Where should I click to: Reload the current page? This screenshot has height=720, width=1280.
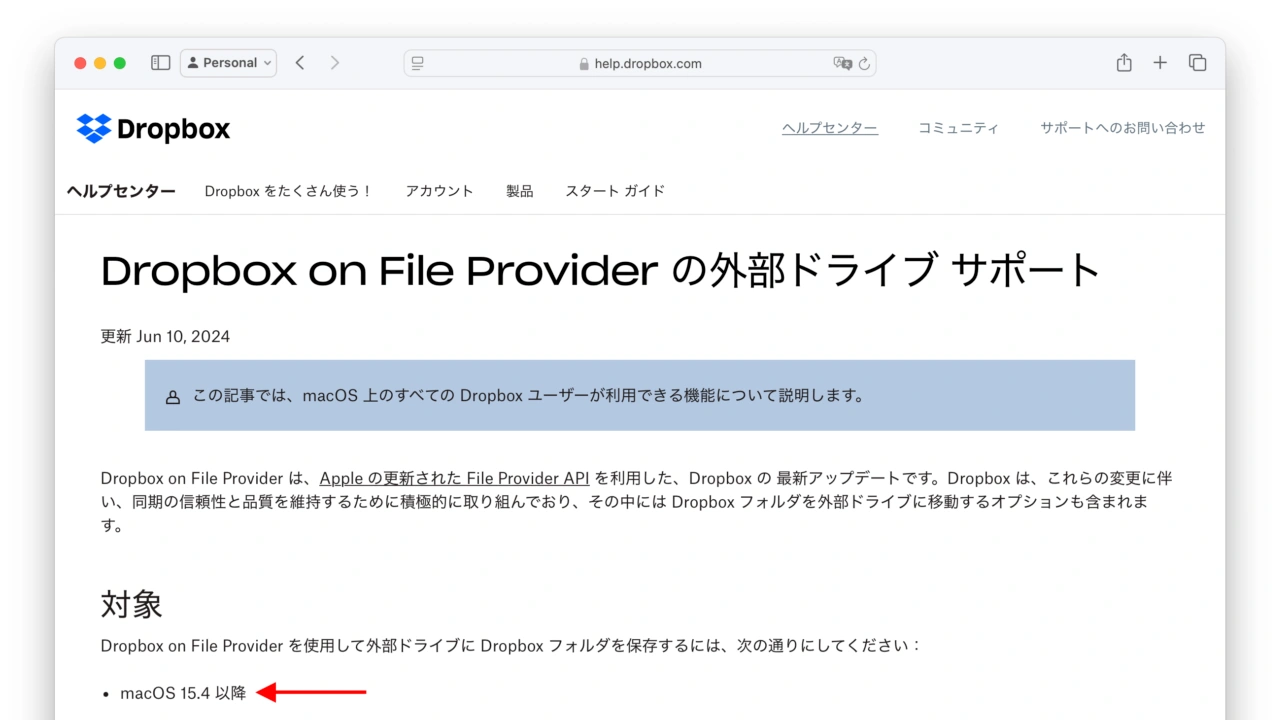click(x=865, y=63)
